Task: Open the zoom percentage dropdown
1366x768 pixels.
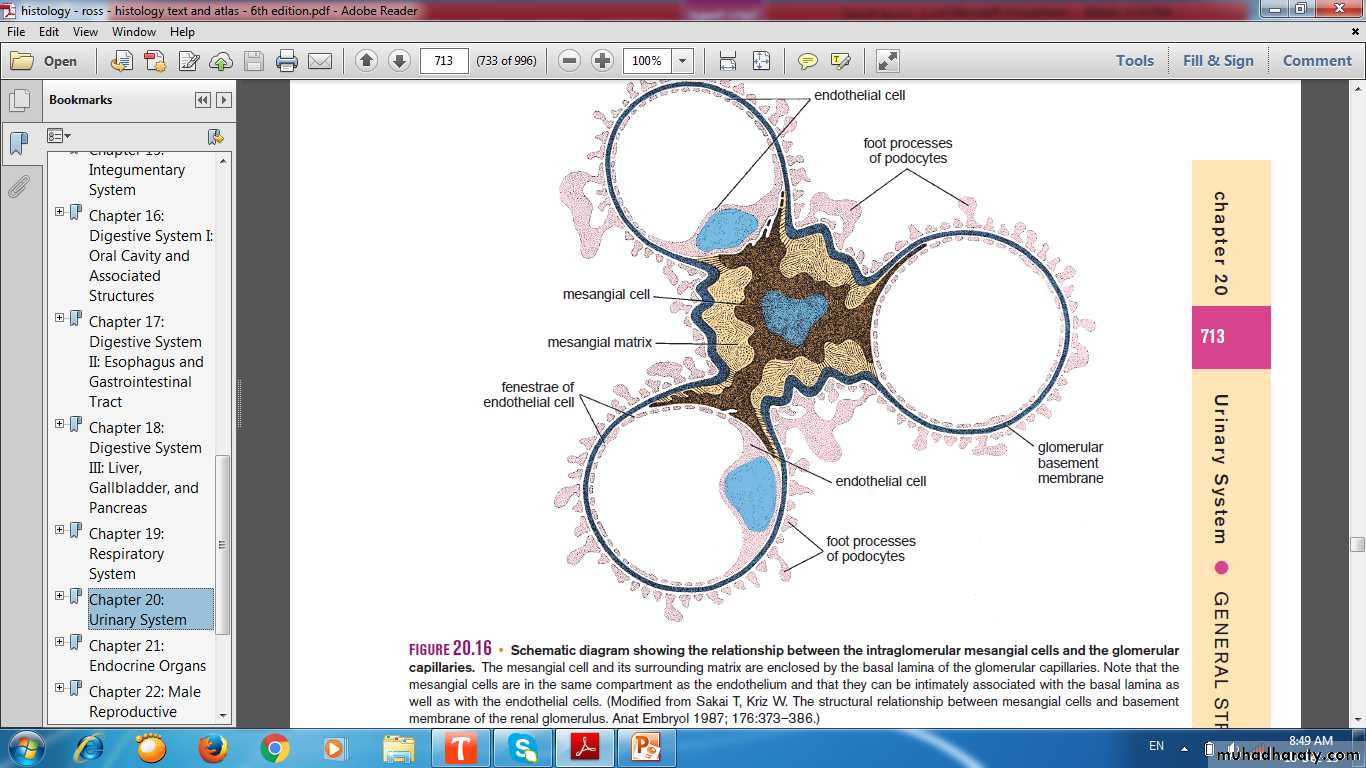Action: [684, 61]
